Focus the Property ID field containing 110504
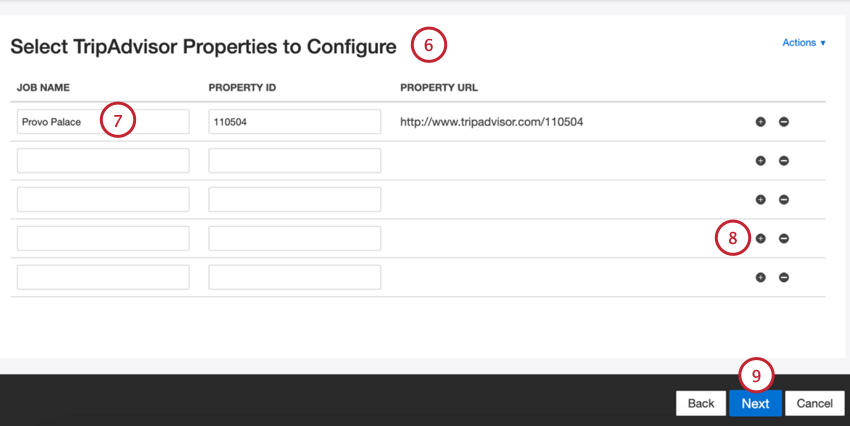This screenshot has width=850, height=426. (x=294, y=122)
